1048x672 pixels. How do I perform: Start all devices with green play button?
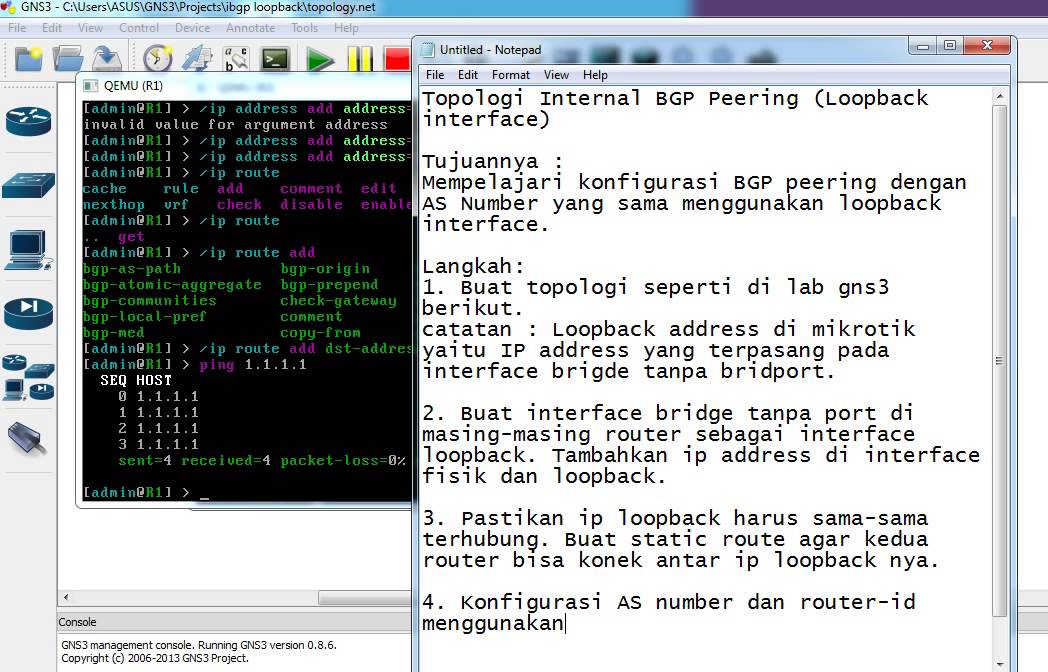click(x=319, y=60)
